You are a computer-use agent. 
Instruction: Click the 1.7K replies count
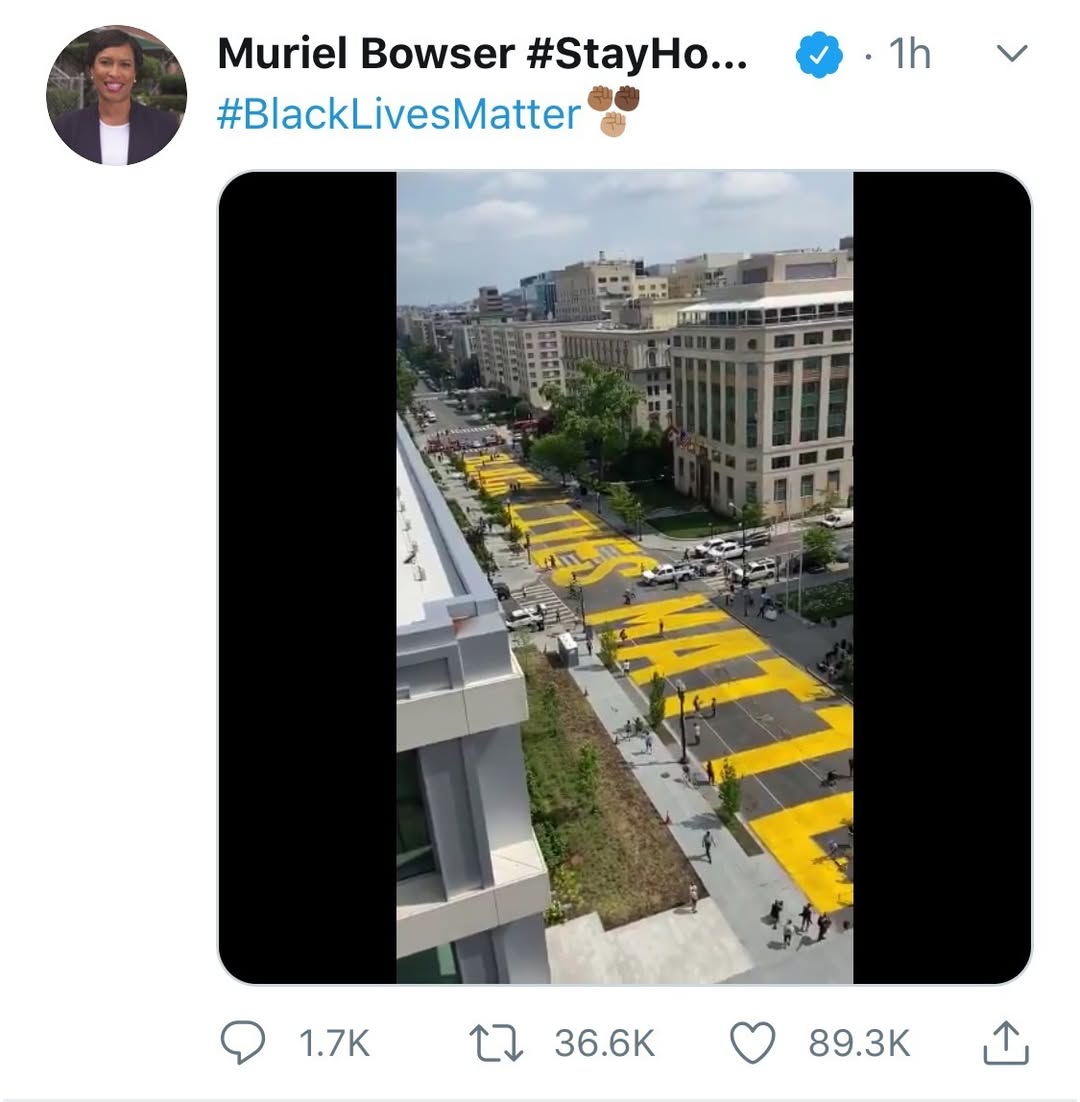coord(334,1045)
